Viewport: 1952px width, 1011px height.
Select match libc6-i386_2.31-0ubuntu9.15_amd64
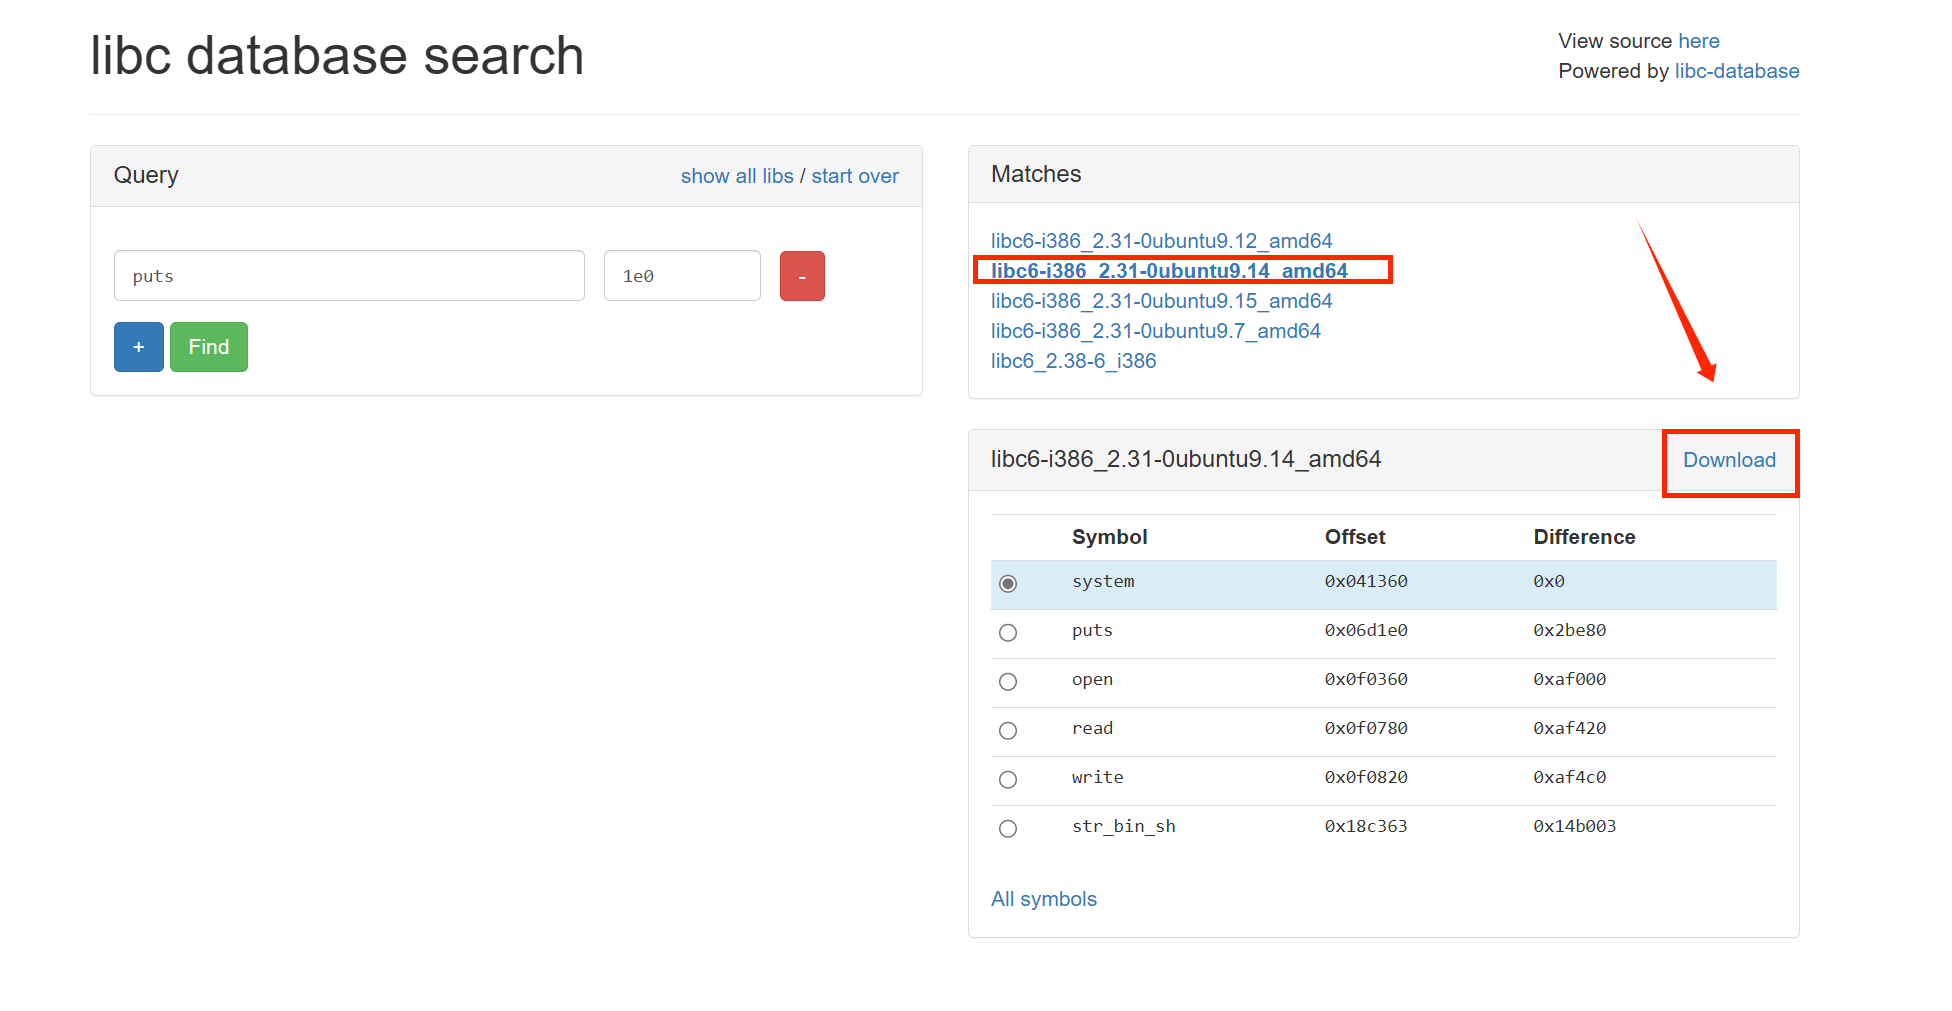(1161, 301)
